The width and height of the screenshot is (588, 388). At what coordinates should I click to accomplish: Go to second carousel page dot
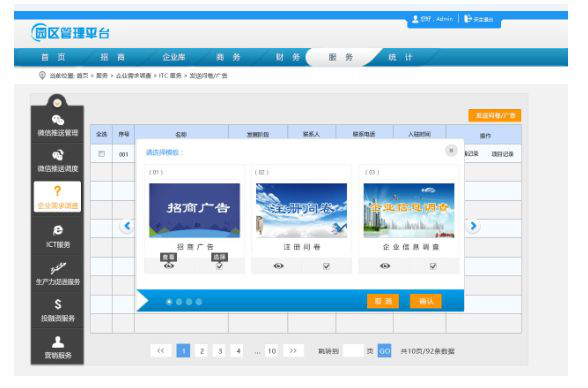[179, 301]
